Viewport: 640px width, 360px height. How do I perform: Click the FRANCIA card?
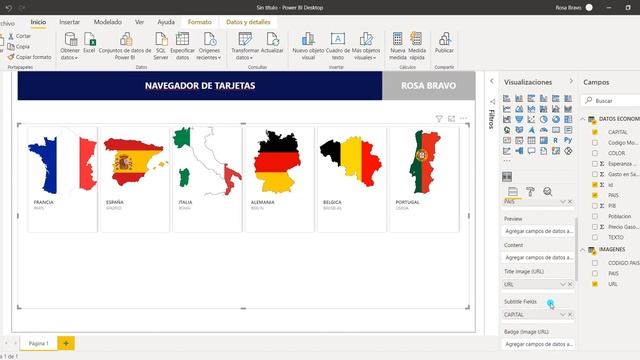(62, 180)
